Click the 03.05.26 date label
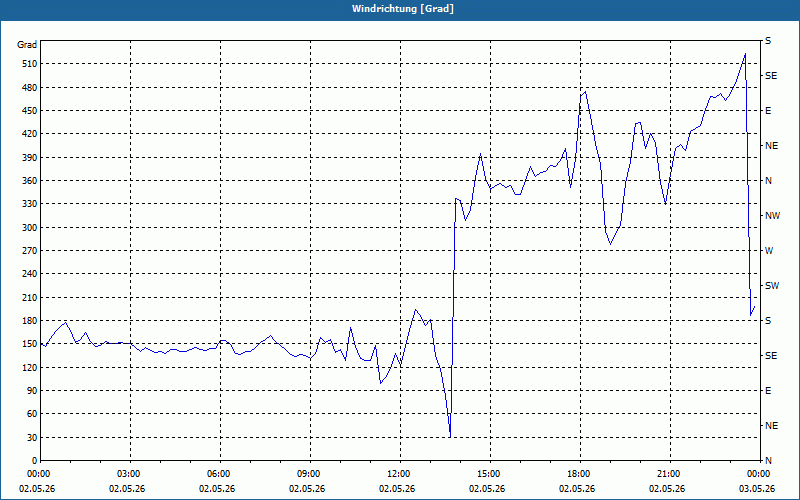Screen dimensions: 800x500 [x=757, y=489]
